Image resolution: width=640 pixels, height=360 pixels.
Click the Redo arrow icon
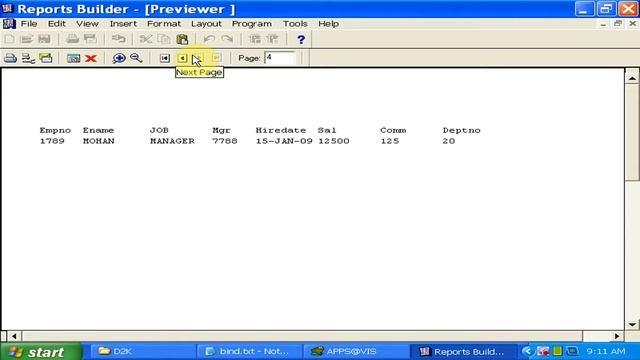click(227, 39)
